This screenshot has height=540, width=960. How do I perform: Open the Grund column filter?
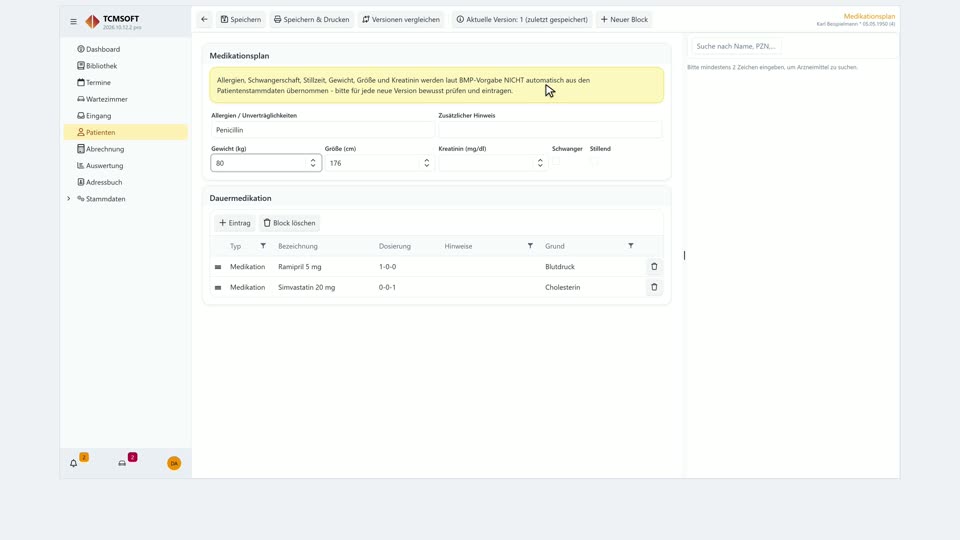631,246
